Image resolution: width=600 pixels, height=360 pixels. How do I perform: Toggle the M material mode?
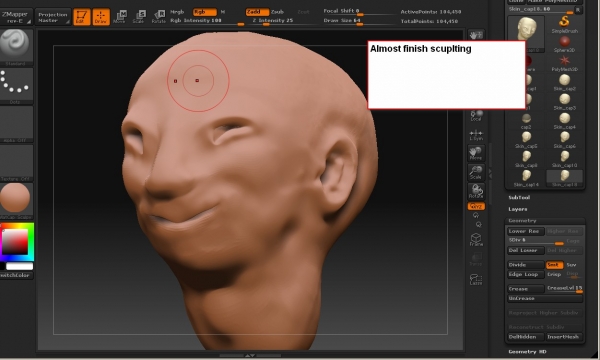[x=223, y=12]
